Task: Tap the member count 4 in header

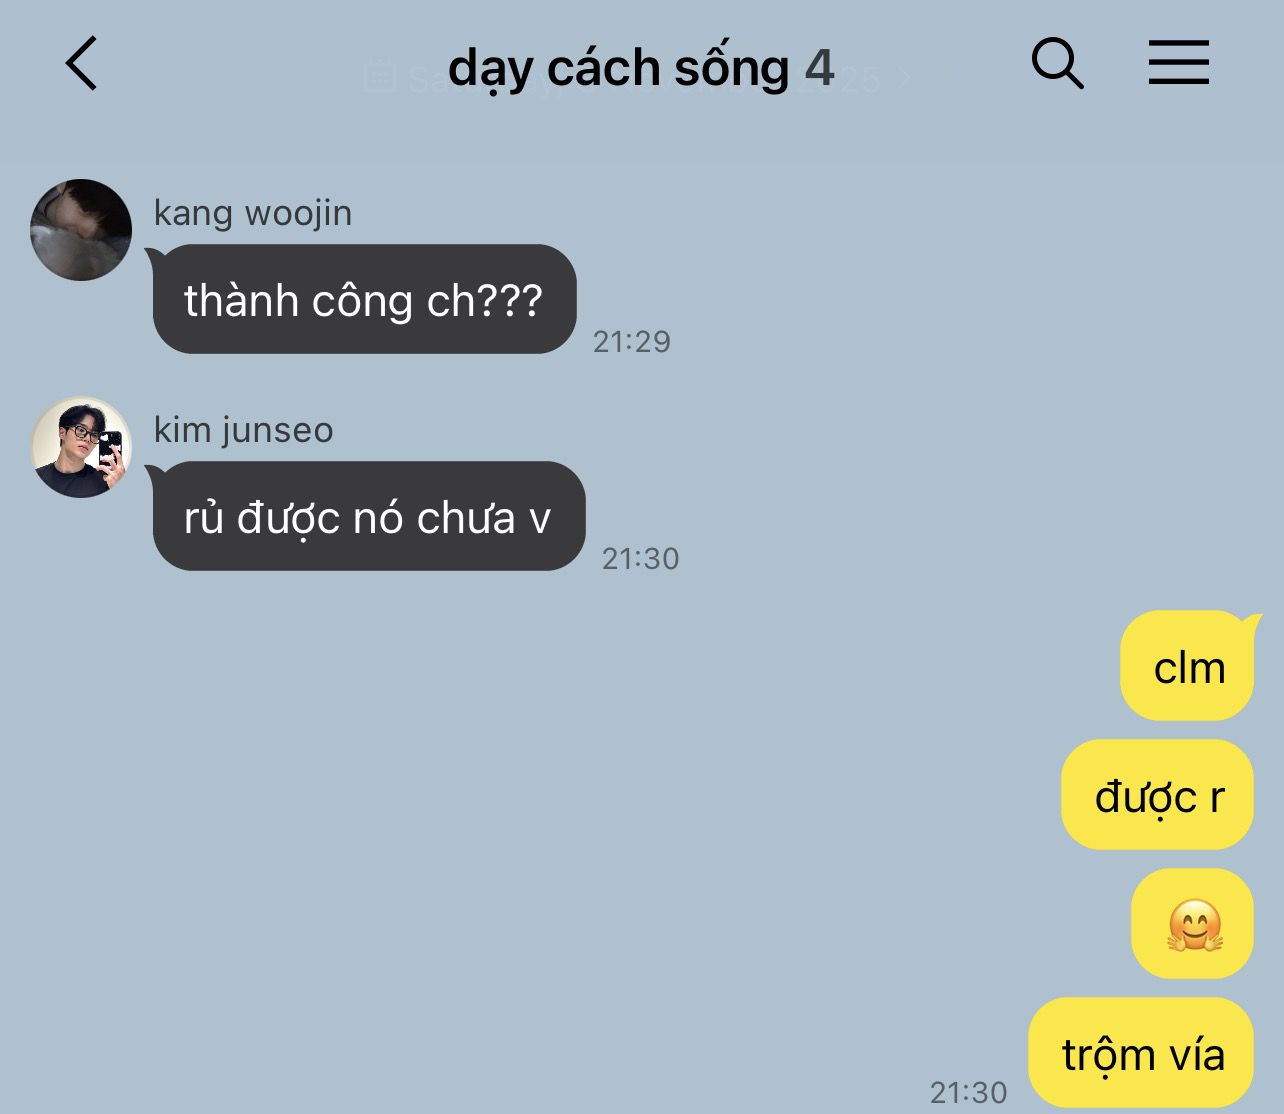Action: (820, 67)
